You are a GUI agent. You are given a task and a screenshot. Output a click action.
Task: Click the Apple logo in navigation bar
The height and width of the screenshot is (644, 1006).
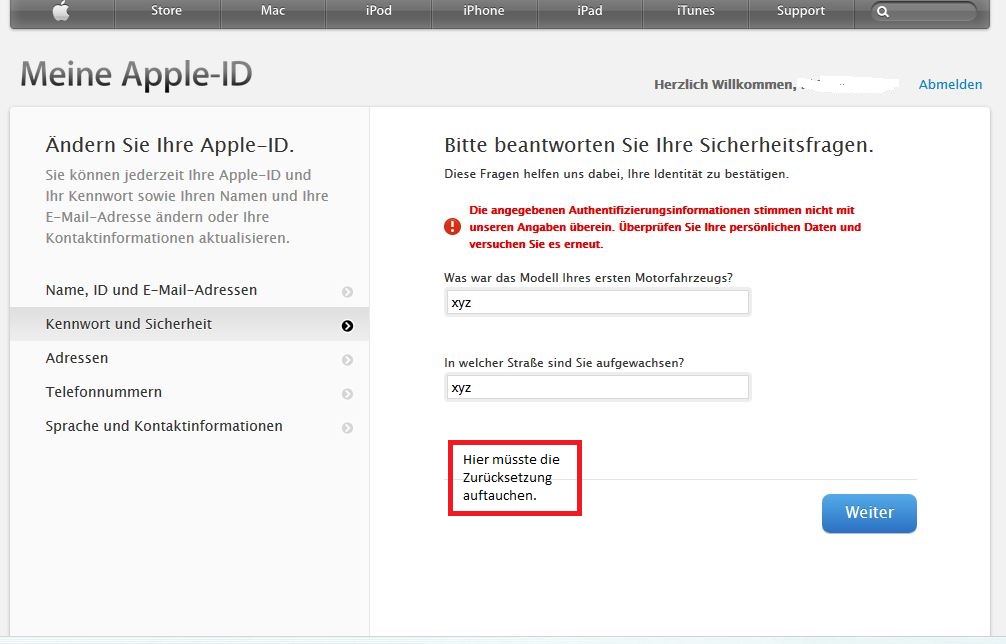[x=61, y=11]
